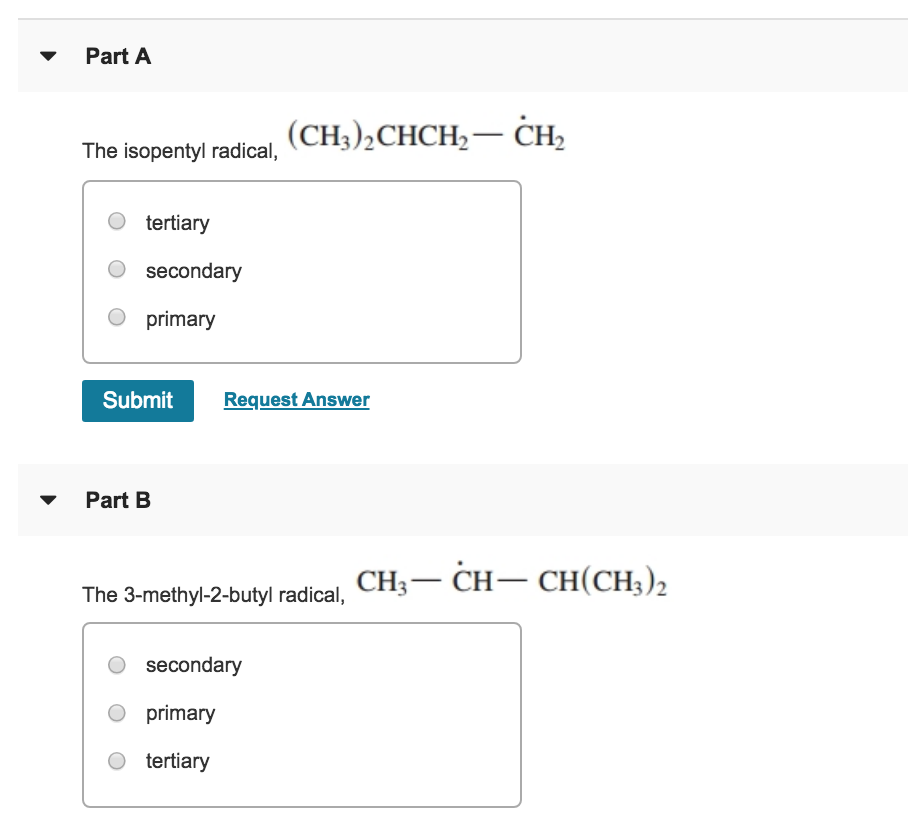908x818 pixels.
Task: Select the secondary radio button in Part A
Action: point(116,269)
